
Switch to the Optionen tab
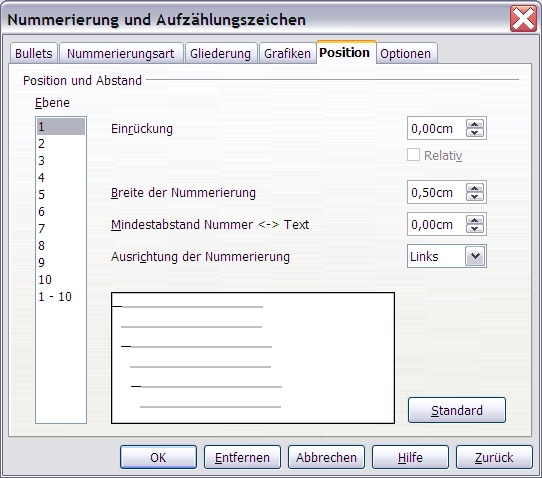(406, 54)
